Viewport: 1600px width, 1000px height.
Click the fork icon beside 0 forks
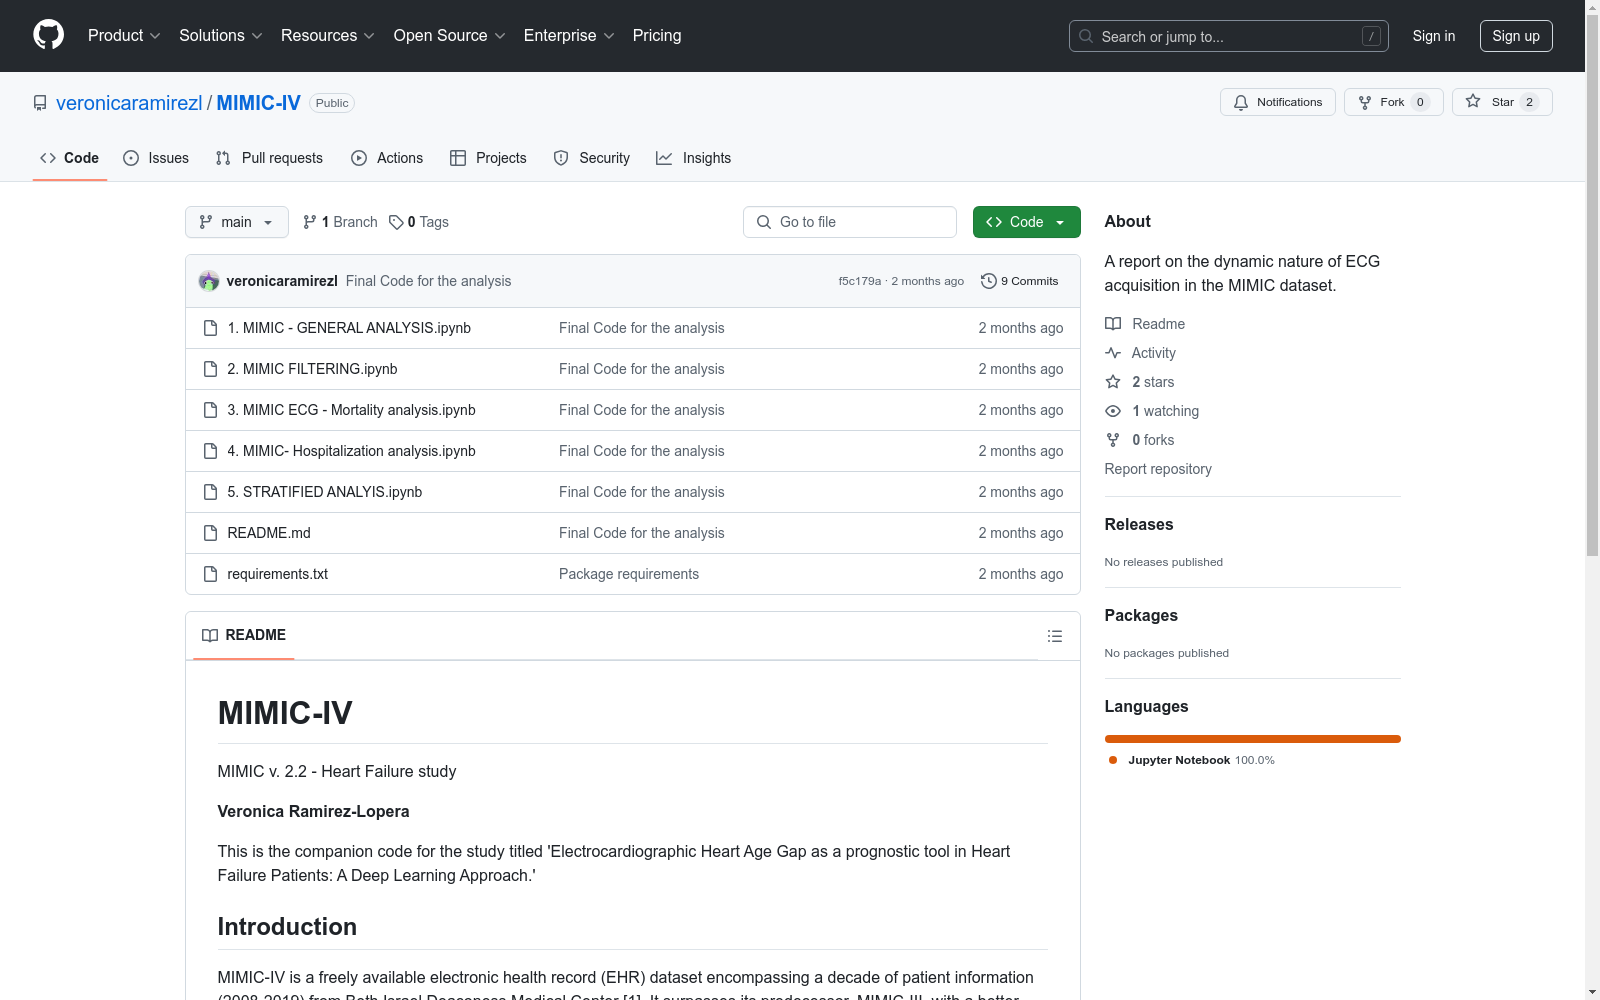click(x=1113, y=440)
